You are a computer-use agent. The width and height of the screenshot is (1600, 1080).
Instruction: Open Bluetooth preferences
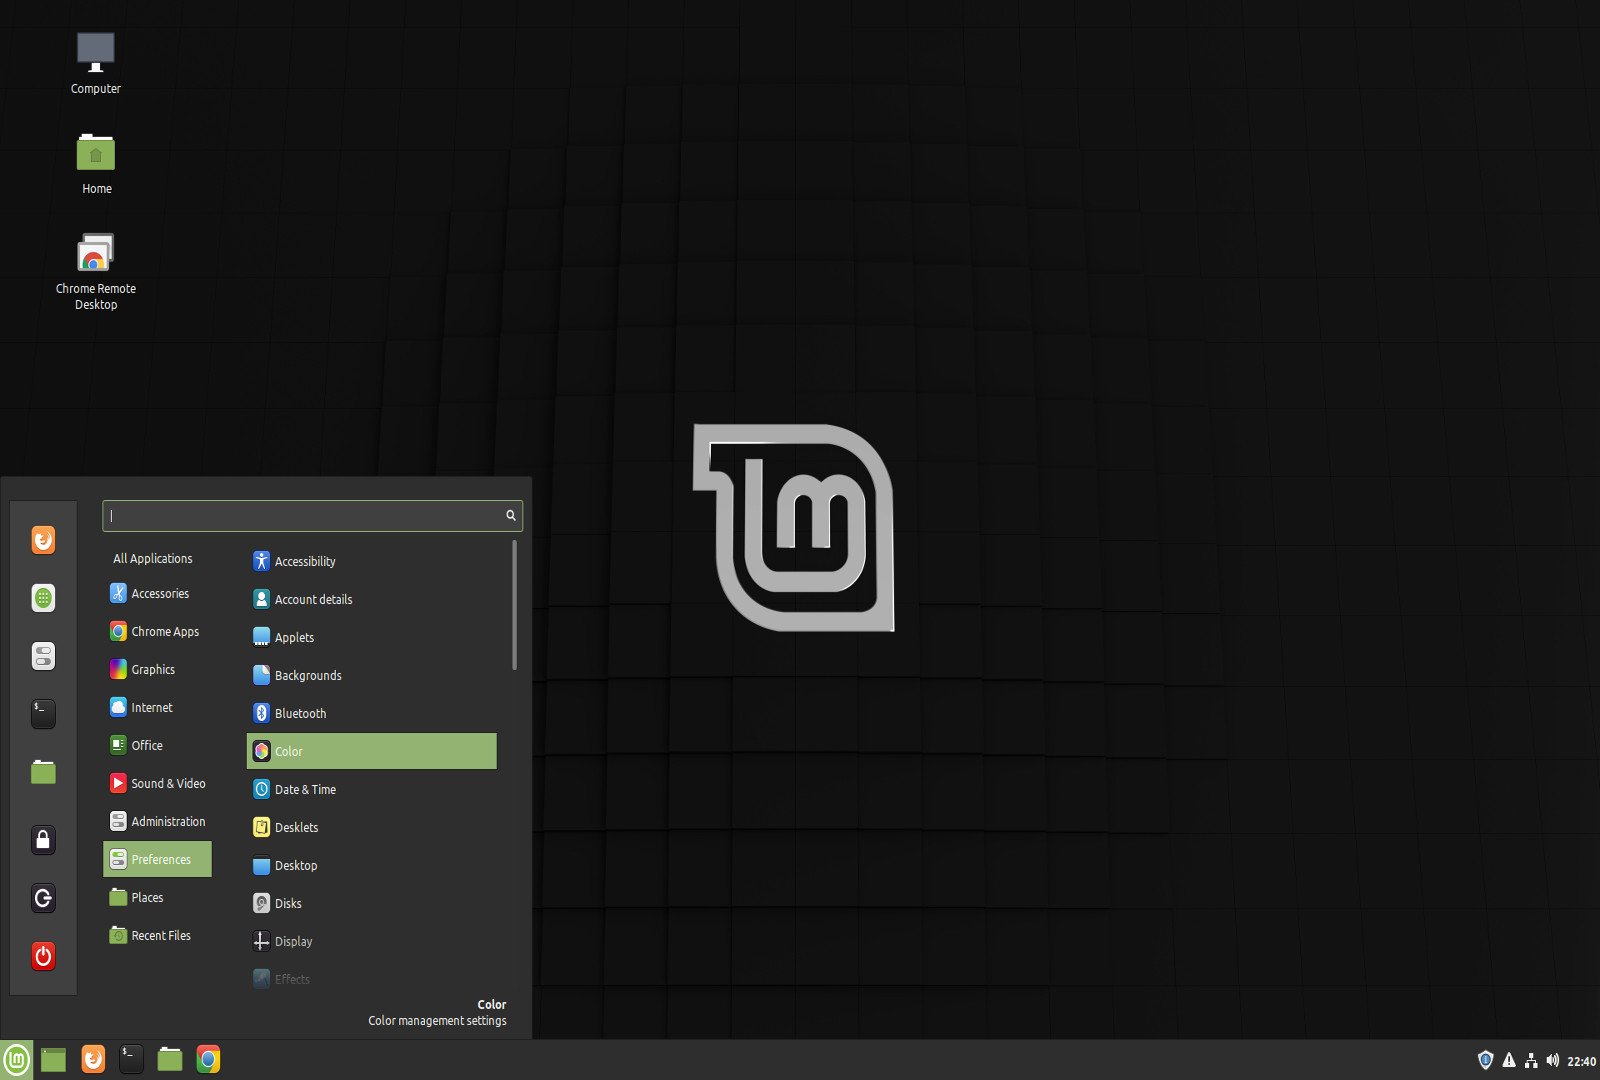300,713
